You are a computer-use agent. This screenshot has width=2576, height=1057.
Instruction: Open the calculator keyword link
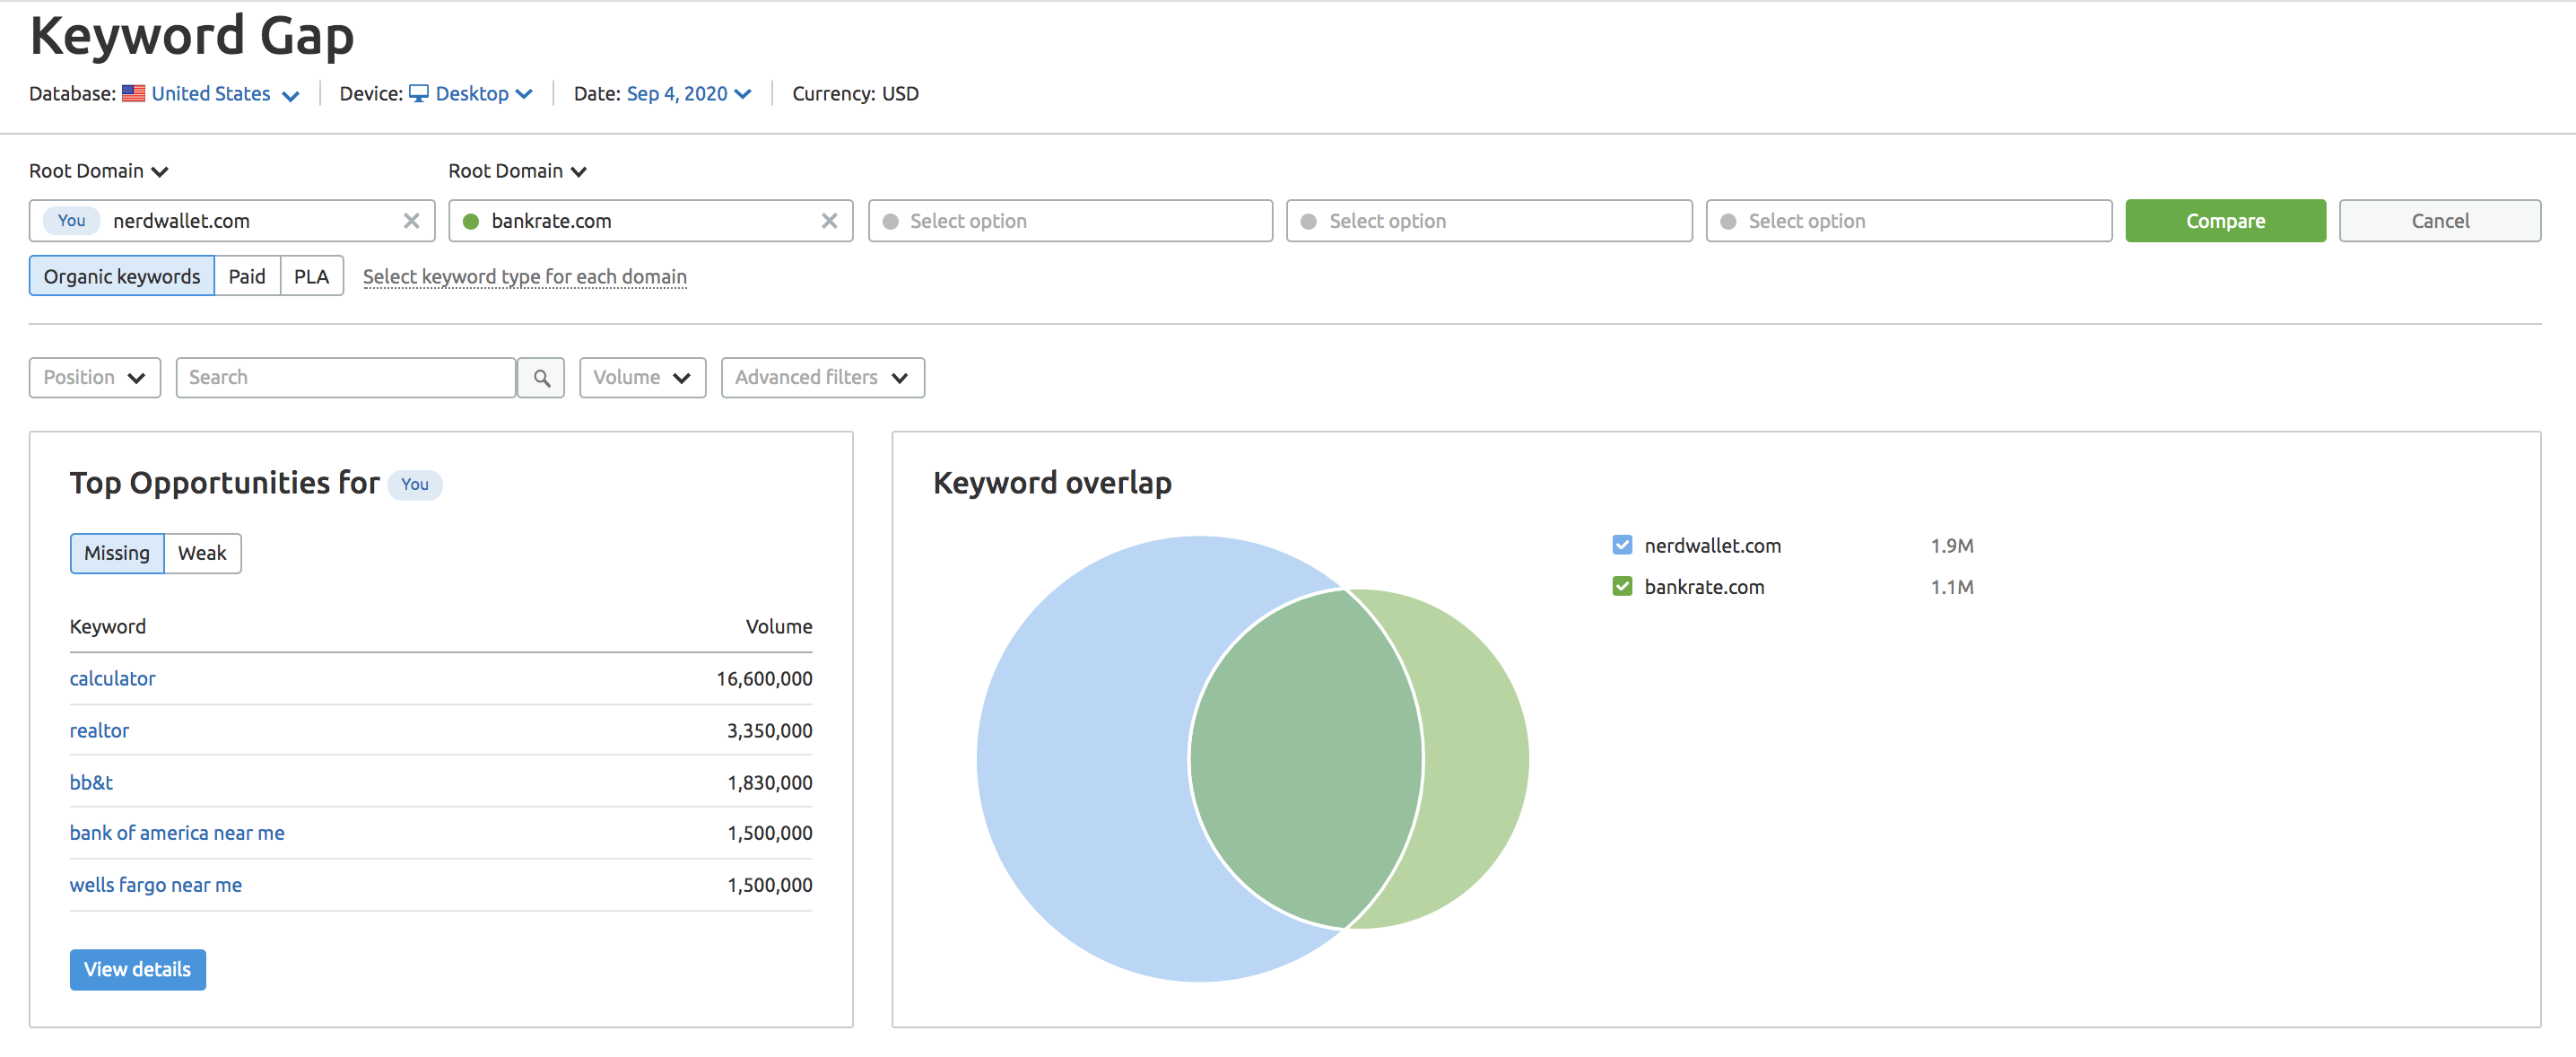(113, 678)
